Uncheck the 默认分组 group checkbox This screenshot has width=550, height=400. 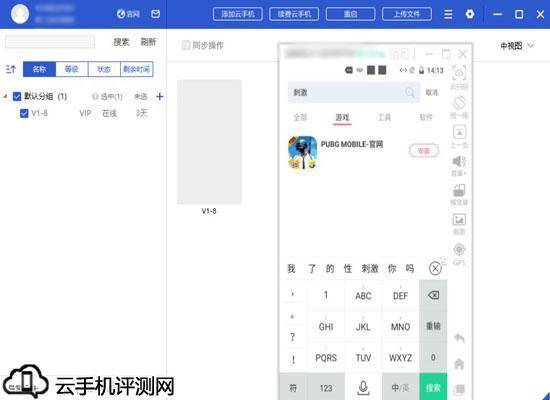[x=17, y=96]
